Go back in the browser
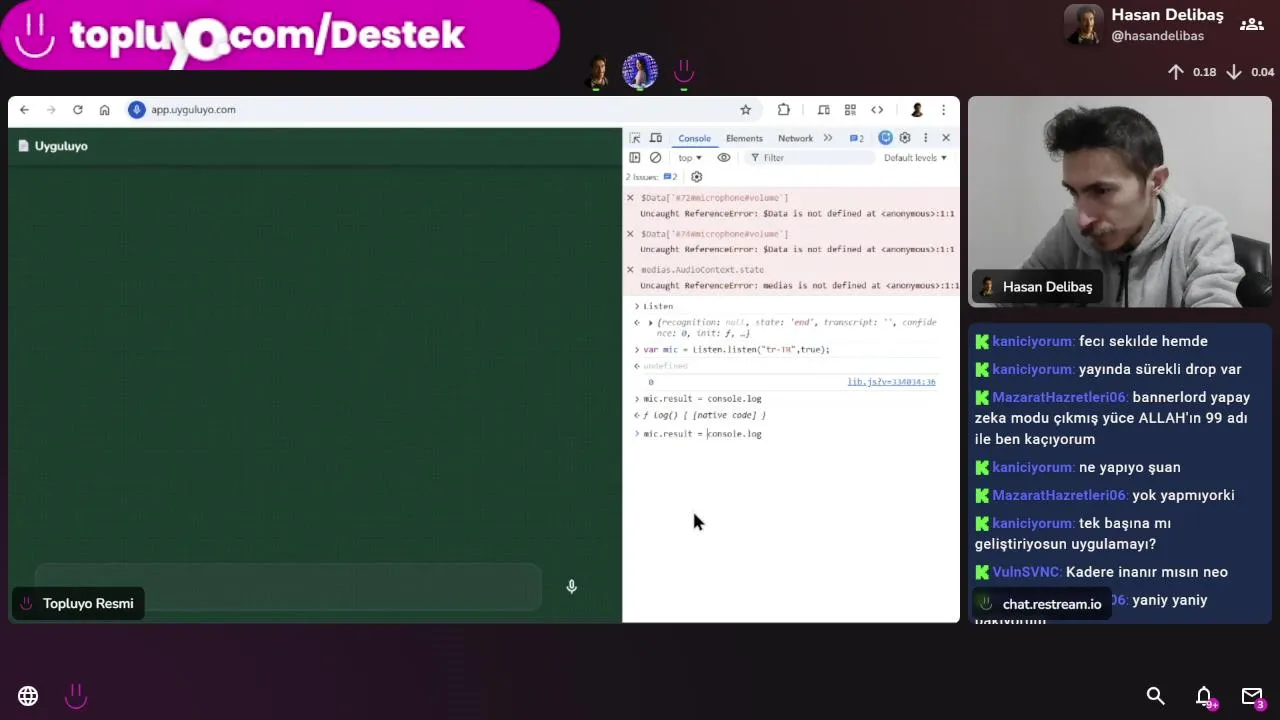The image size is (1280, 720). click(25, 110)
